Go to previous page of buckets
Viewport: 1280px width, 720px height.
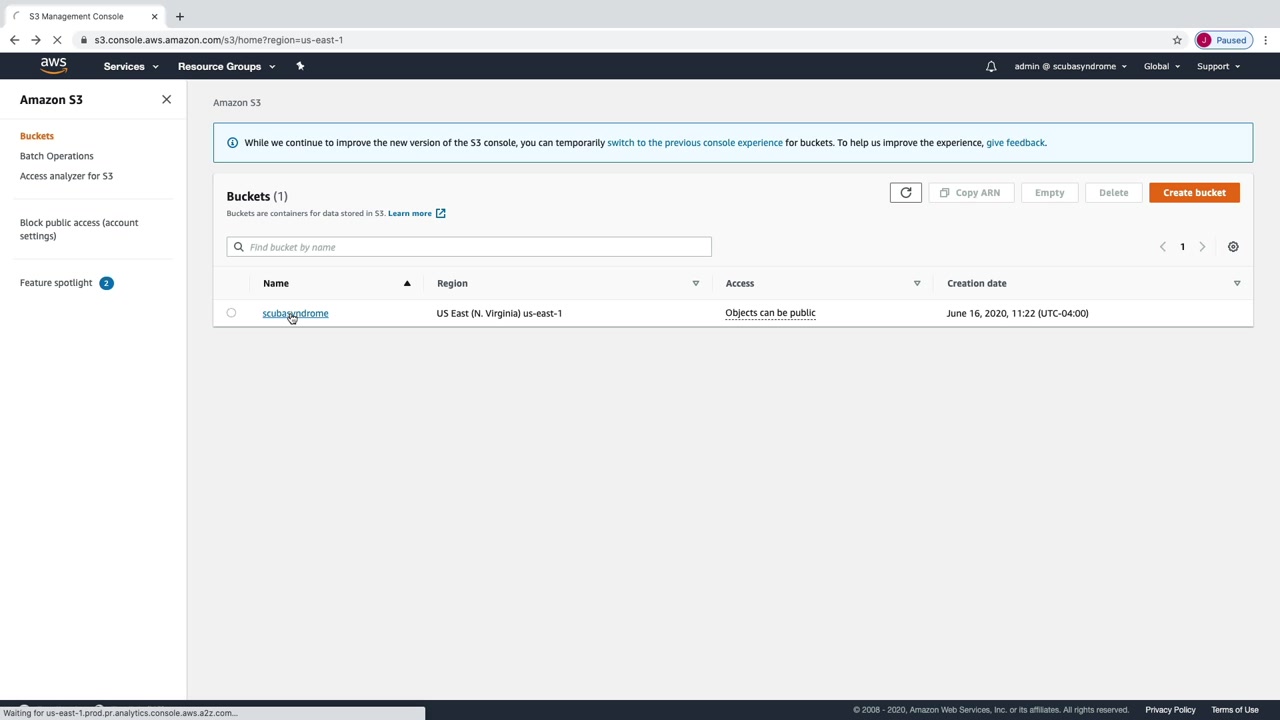pyautogui.click(x=1162, y=247)
